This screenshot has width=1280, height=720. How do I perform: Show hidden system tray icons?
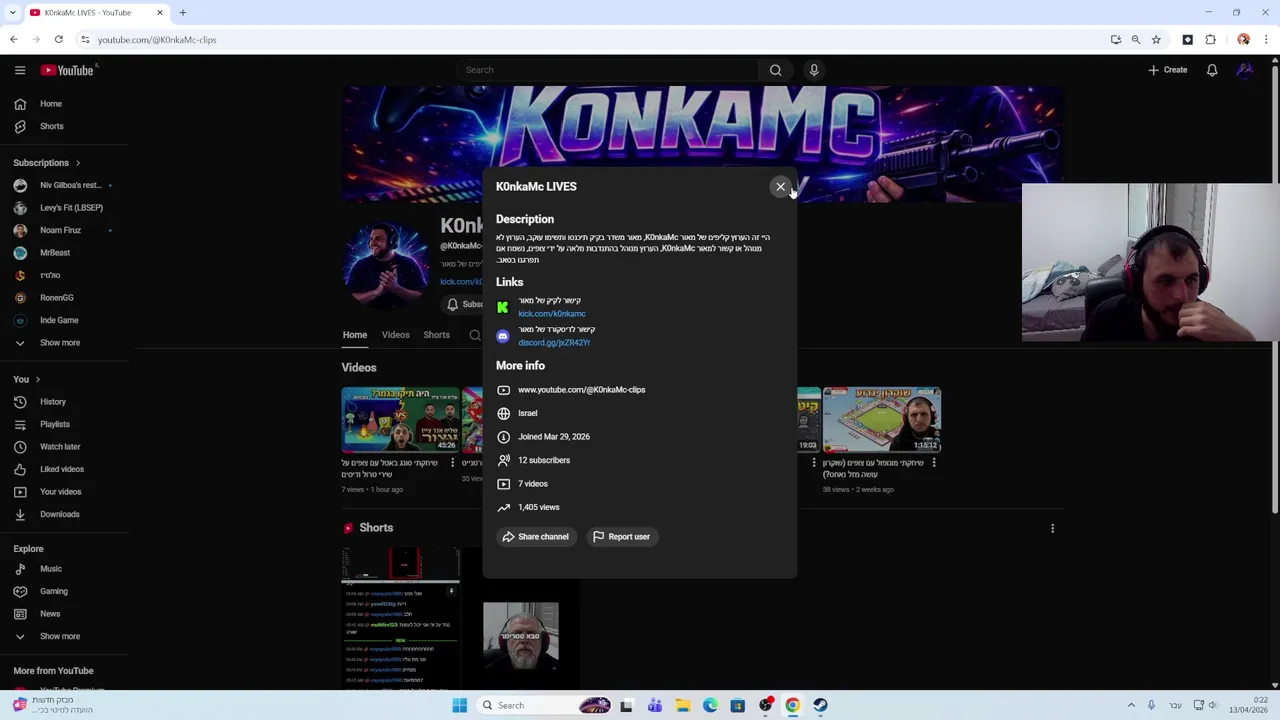pyautogui.click(x=1131, y=706)
